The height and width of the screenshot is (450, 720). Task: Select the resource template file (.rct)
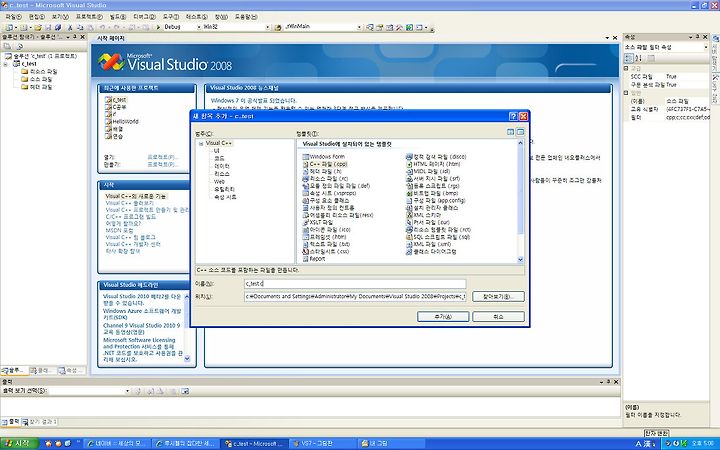439,230
